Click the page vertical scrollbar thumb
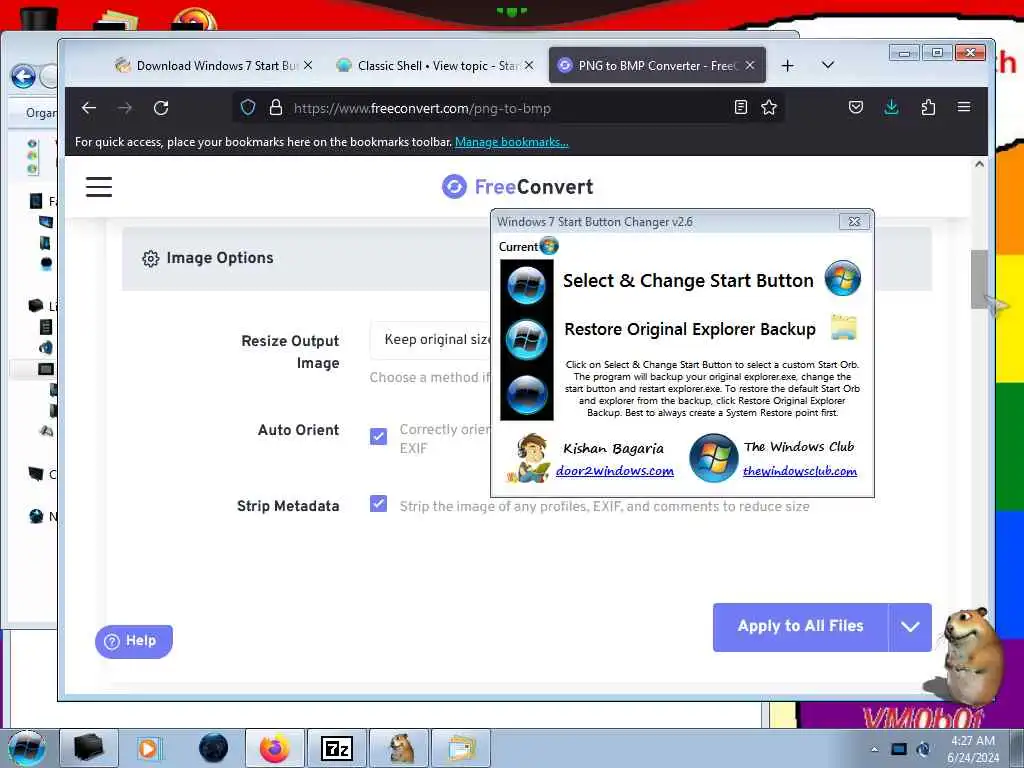The image size is (1024, 768). pos(979,279)
